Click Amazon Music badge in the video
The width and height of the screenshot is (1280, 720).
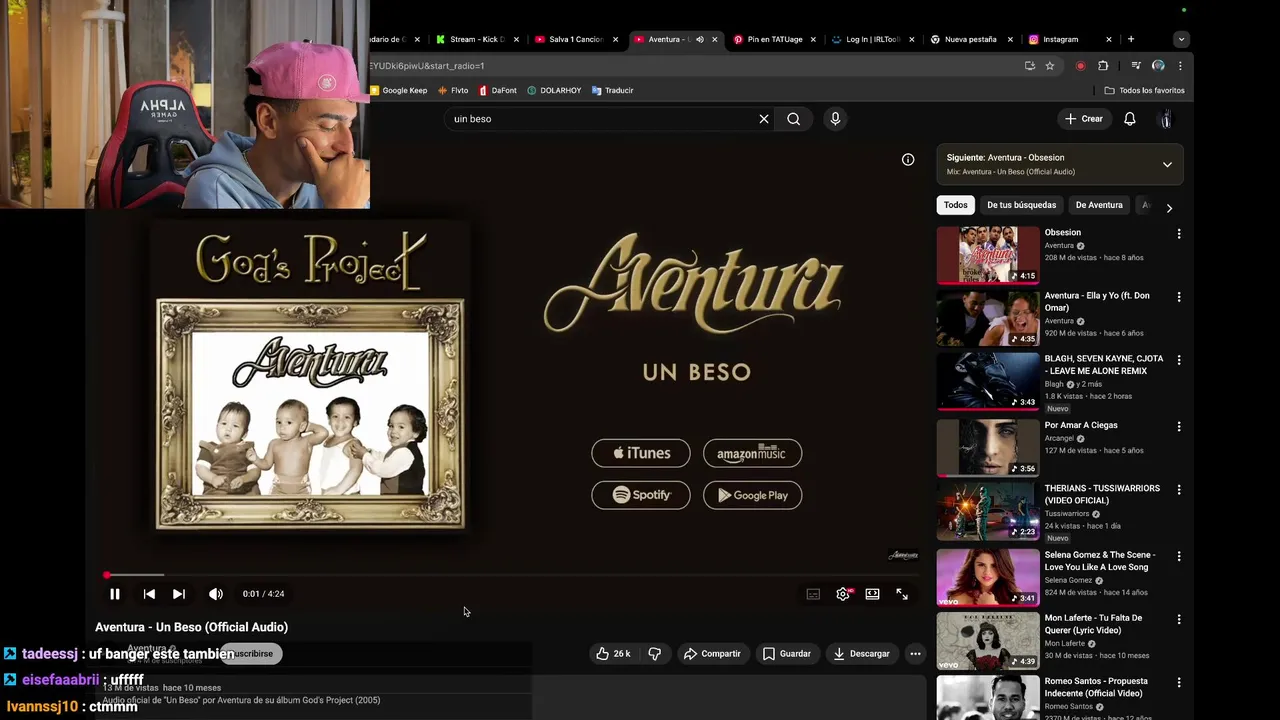(x=752, y=453)
